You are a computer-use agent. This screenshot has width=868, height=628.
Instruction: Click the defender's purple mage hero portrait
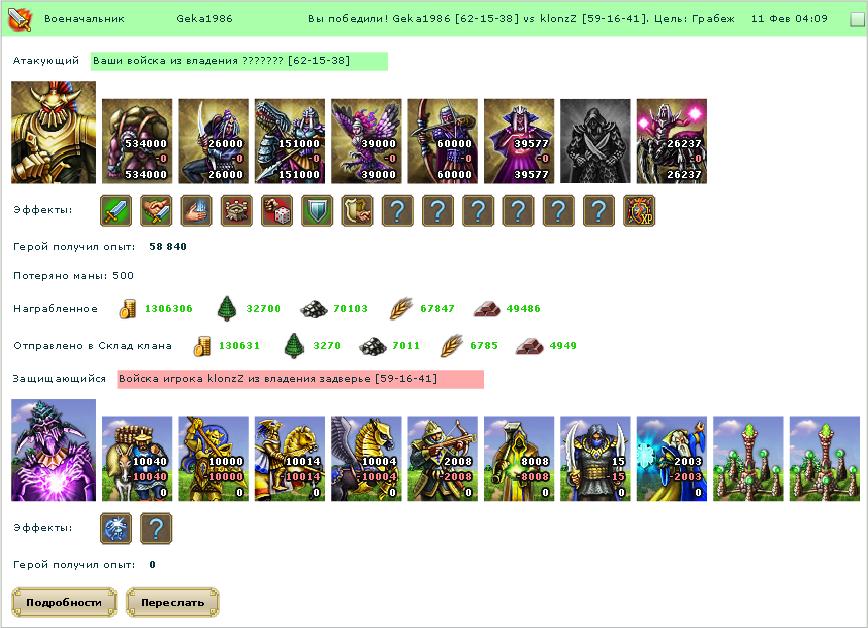[x=54, y=450]
